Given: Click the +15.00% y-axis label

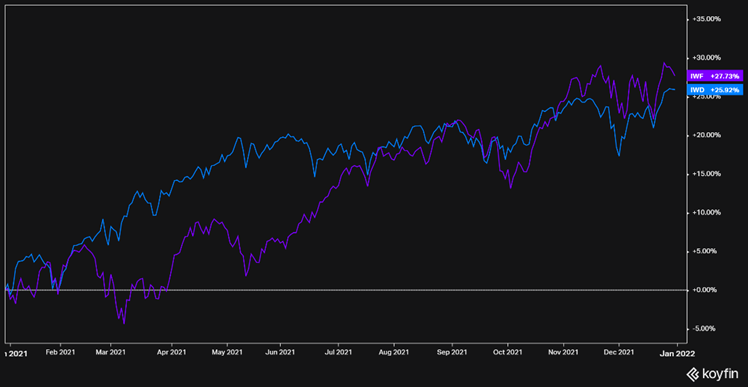Looking at the screenshot, I should pyautogui.click(x=706, y=174).
